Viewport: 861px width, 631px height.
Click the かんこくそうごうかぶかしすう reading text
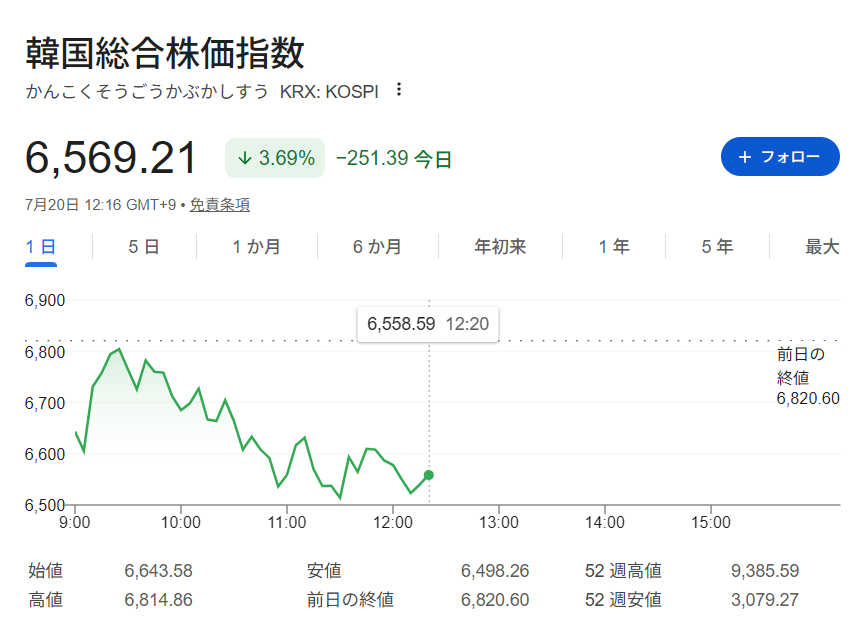click(x=147, y=92)
